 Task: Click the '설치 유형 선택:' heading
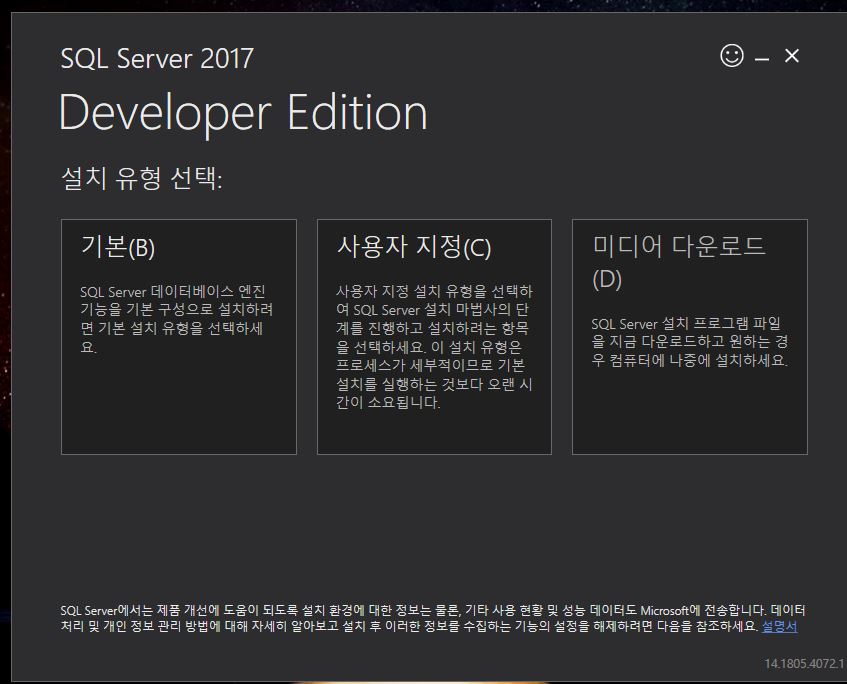pos(142,178)
